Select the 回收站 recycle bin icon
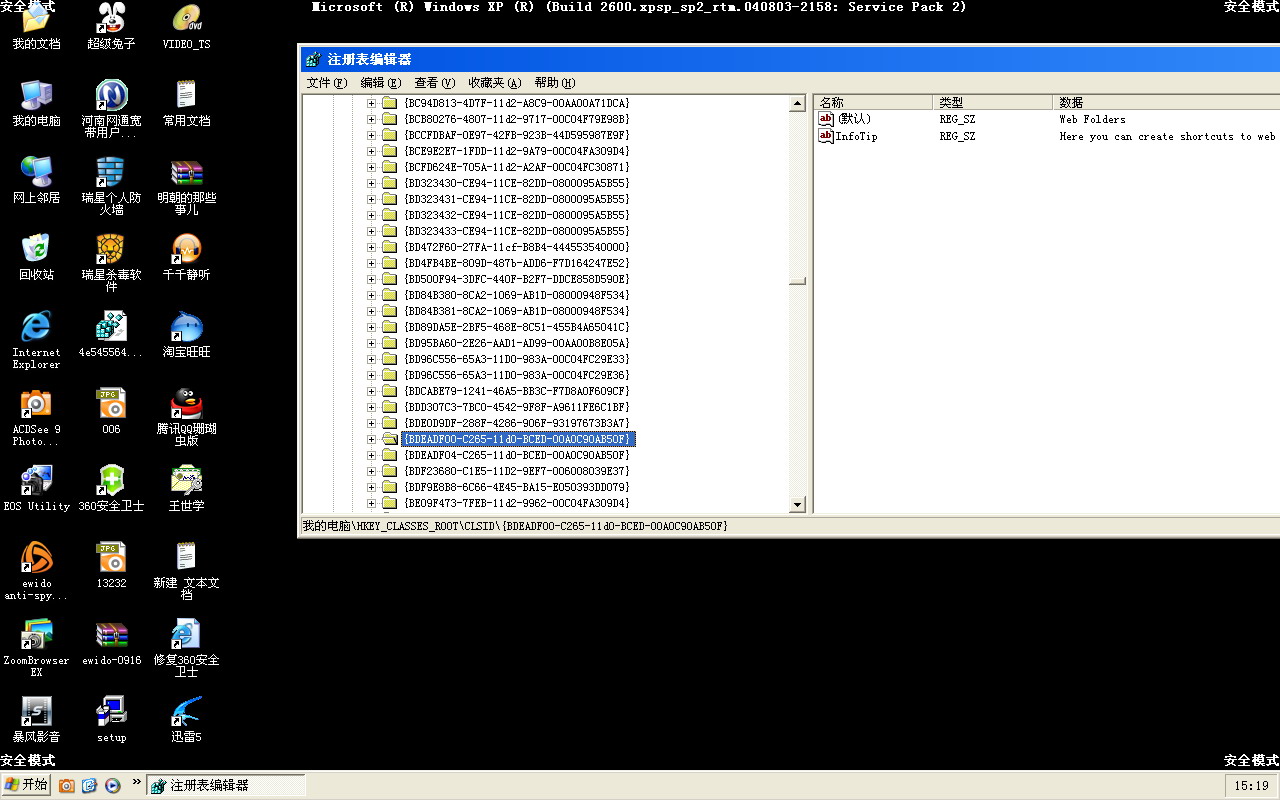This screenshot has width=1280, height=800. (x=36, y=249)
